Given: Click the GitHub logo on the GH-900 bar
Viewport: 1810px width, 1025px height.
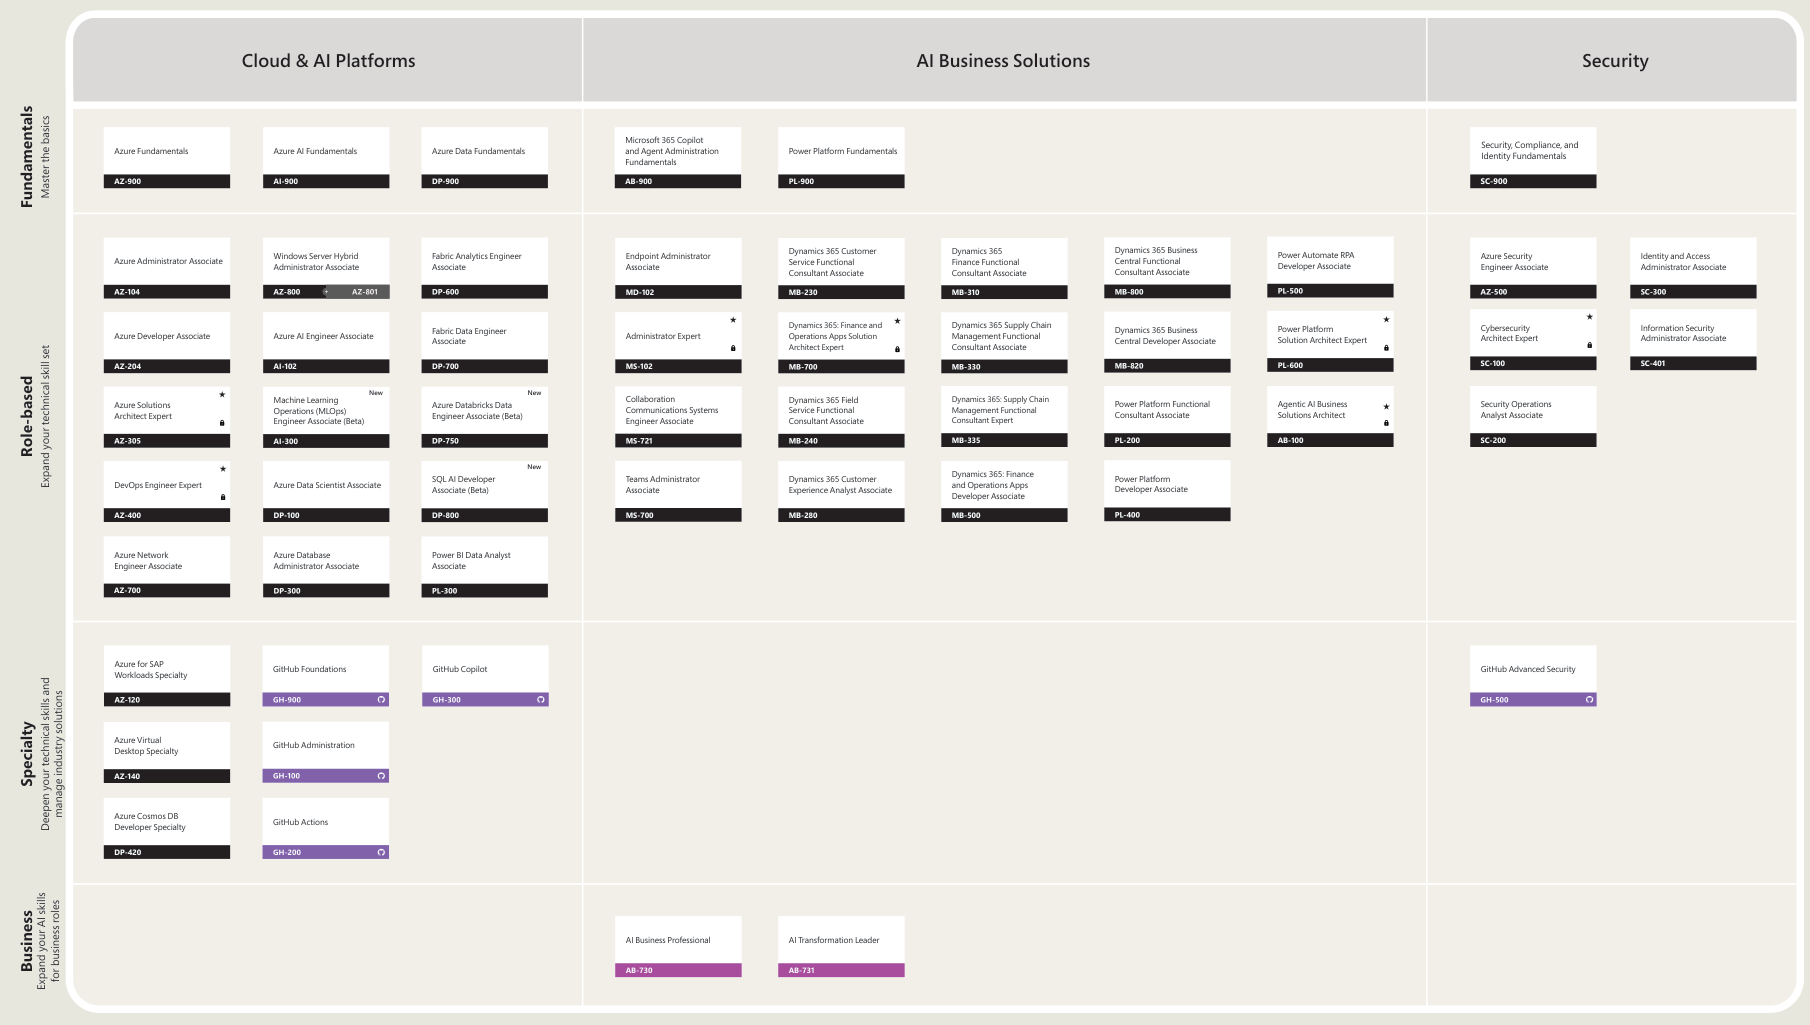Looking at the screenshot, I should pyautogui.click(x=381, y=700).
